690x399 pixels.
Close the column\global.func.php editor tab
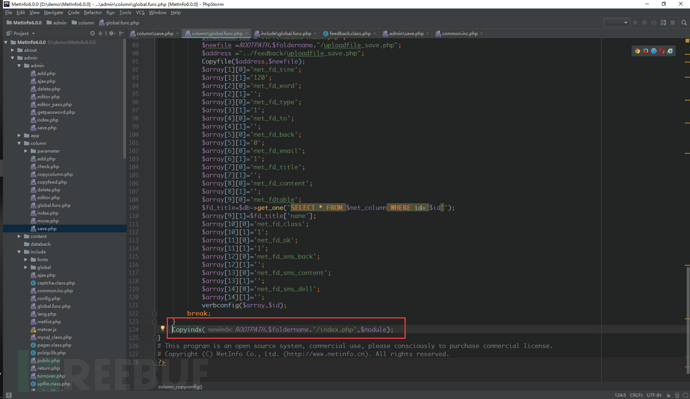tap(246, 33)
